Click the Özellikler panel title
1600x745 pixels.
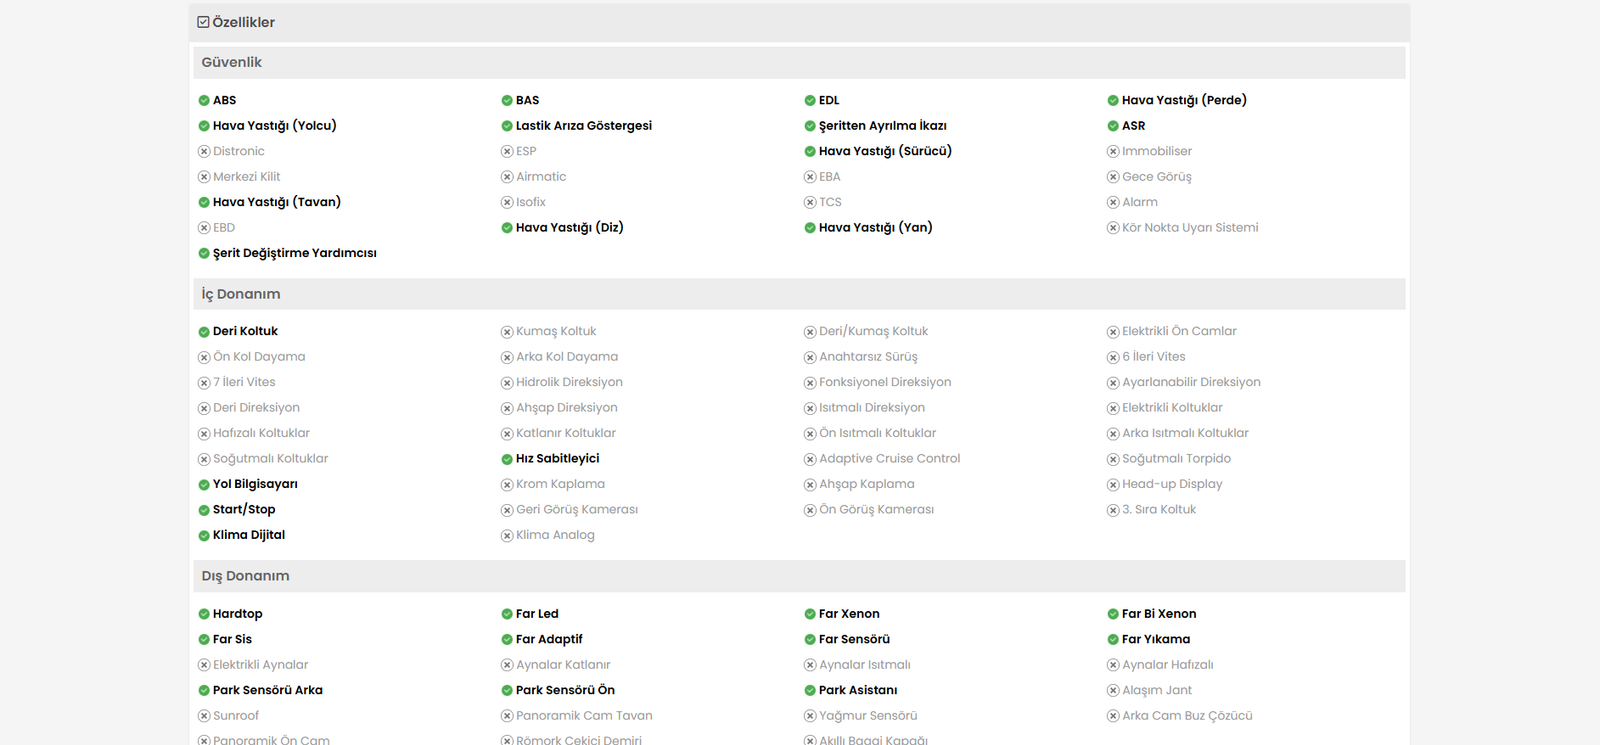point(243,22)
